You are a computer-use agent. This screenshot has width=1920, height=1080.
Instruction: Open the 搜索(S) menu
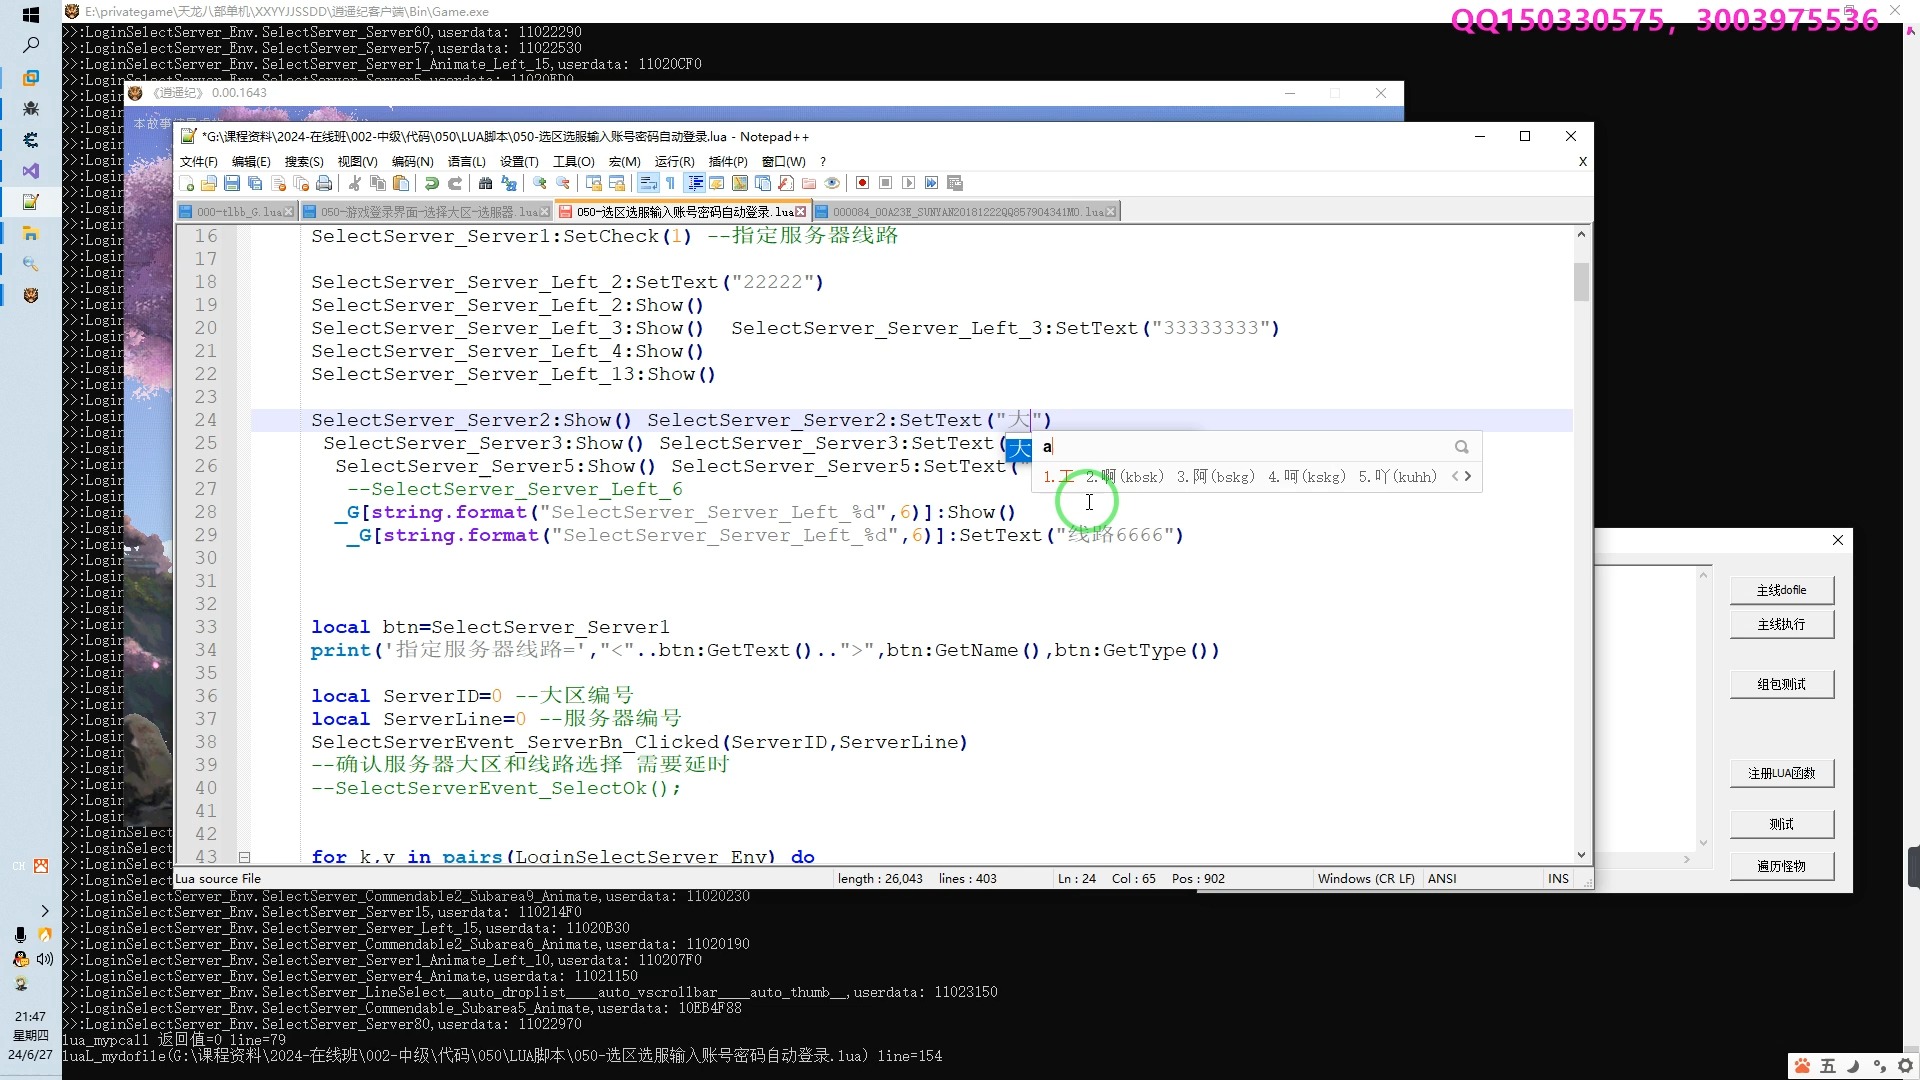point(304,161)
